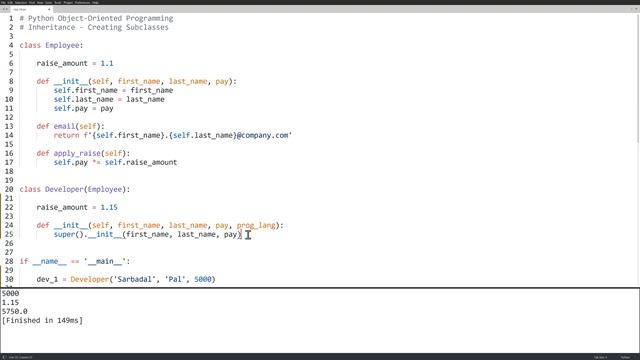Click the tab navigation arrows left of the tab
The image size is (640, 360).
pyautogui.click(x=5, y=9)
